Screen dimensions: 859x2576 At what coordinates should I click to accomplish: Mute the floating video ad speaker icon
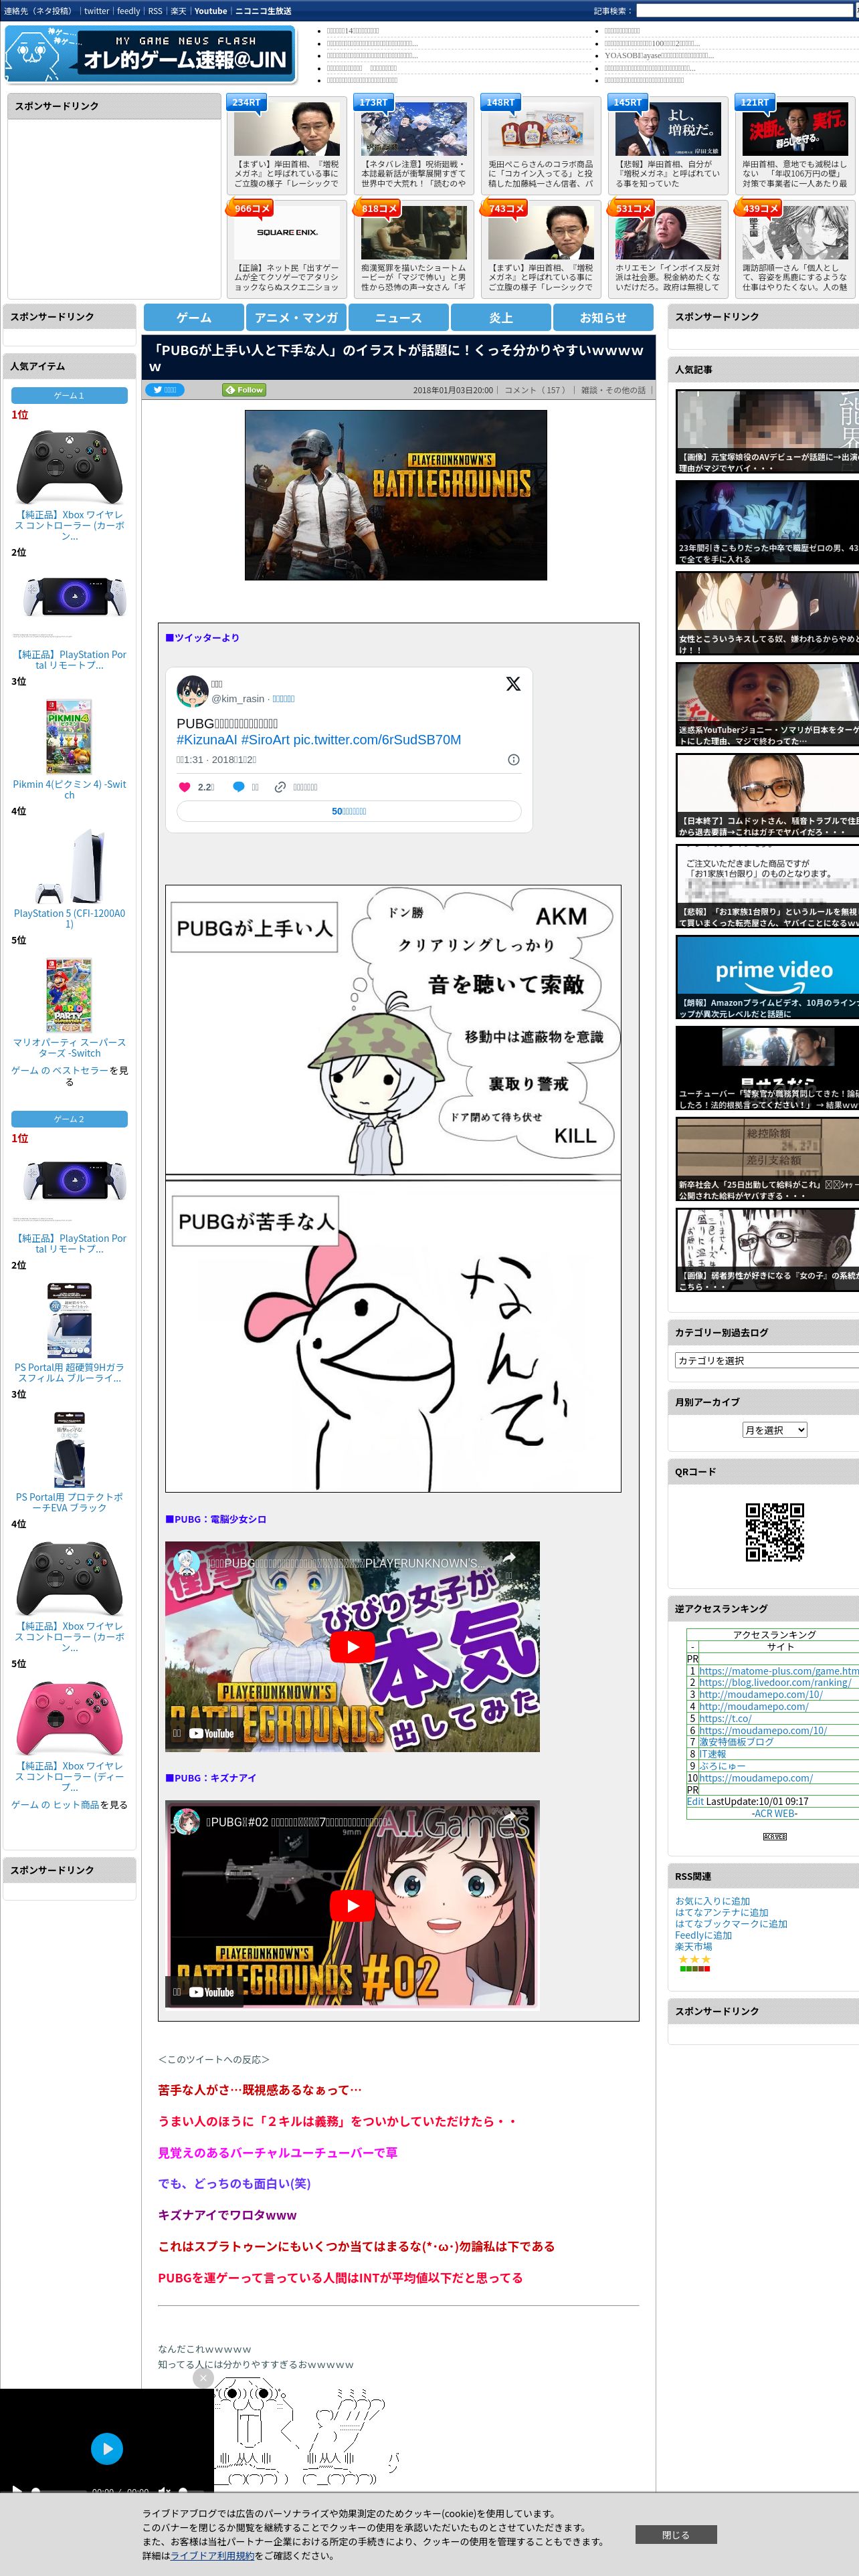[x=164, y=2490]
